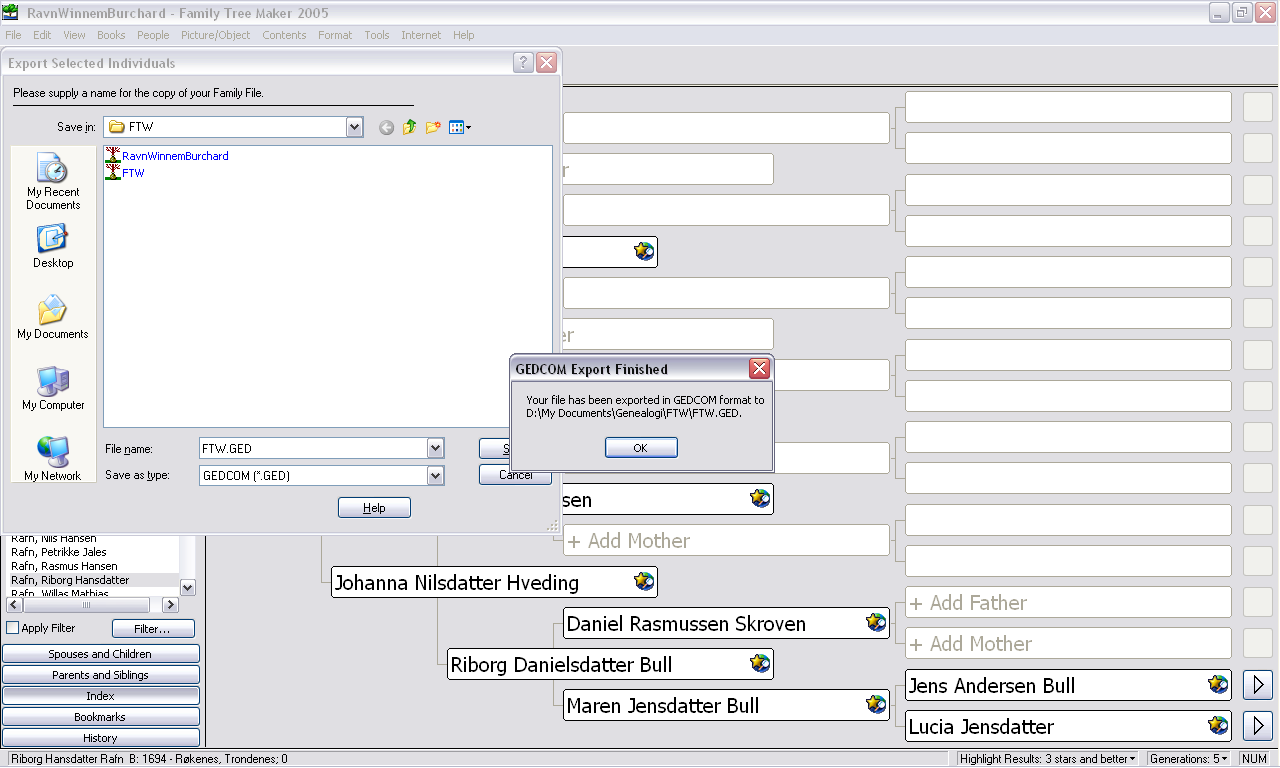Click star icon on Riborg Danielsdatter Bull
This screenshot has height=768, width=1280.
[x=760, y=663]
